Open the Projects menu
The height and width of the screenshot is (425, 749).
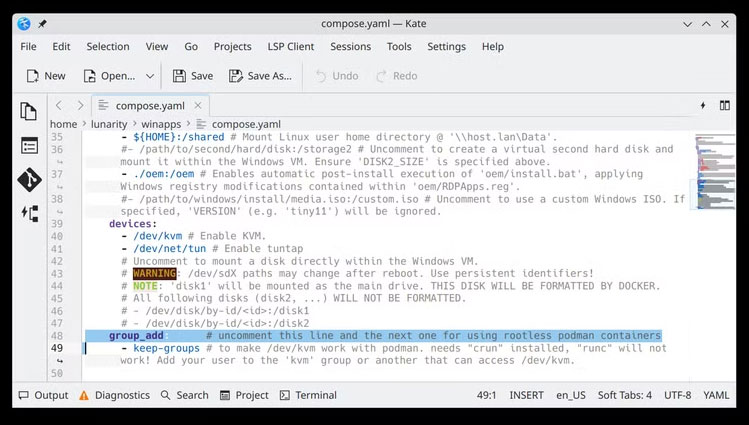click(x=233, y=47)
